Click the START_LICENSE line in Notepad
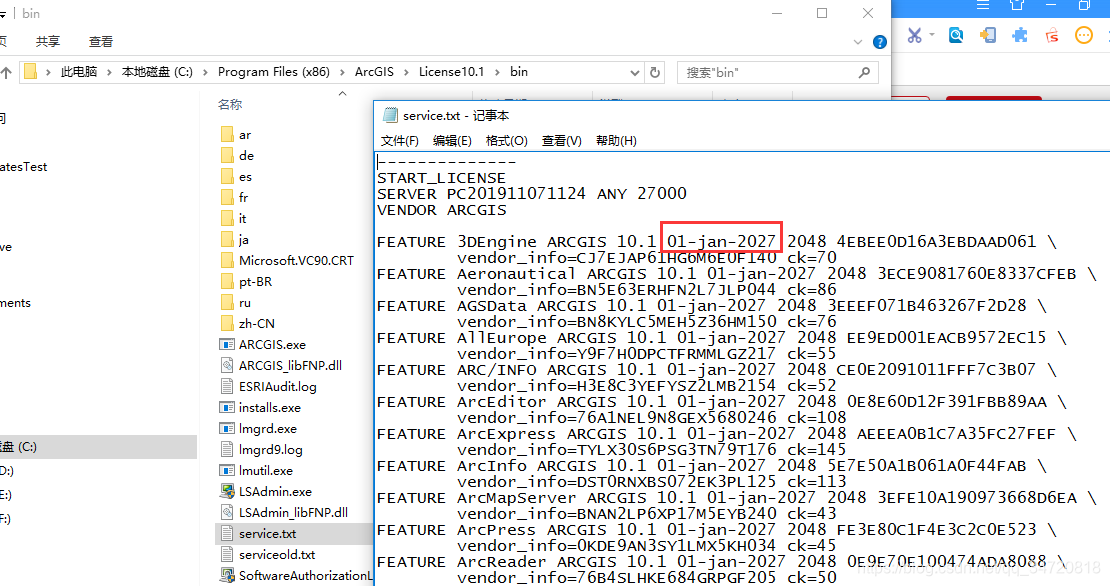The width and height of the screenshot is (1110, 586). pos(441,178)
